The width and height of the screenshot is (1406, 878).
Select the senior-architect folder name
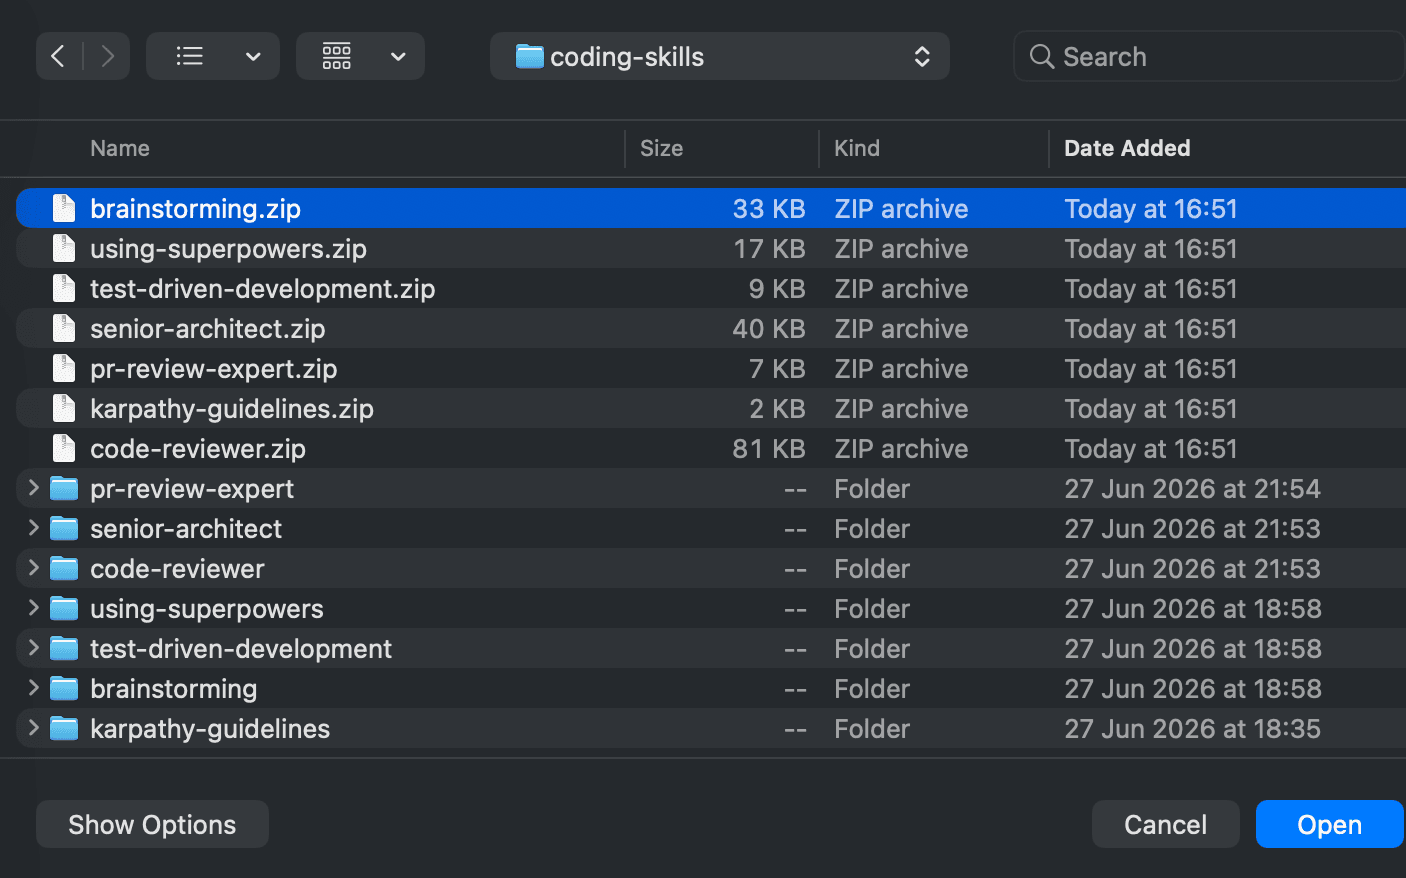[x=186, y=528]
